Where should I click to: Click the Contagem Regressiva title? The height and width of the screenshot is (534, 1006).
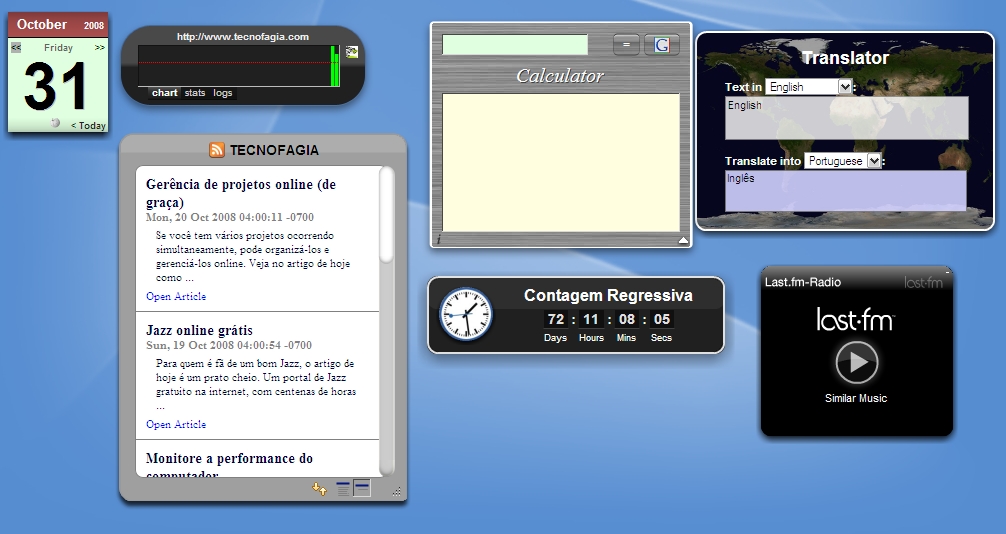pos(608,295)
